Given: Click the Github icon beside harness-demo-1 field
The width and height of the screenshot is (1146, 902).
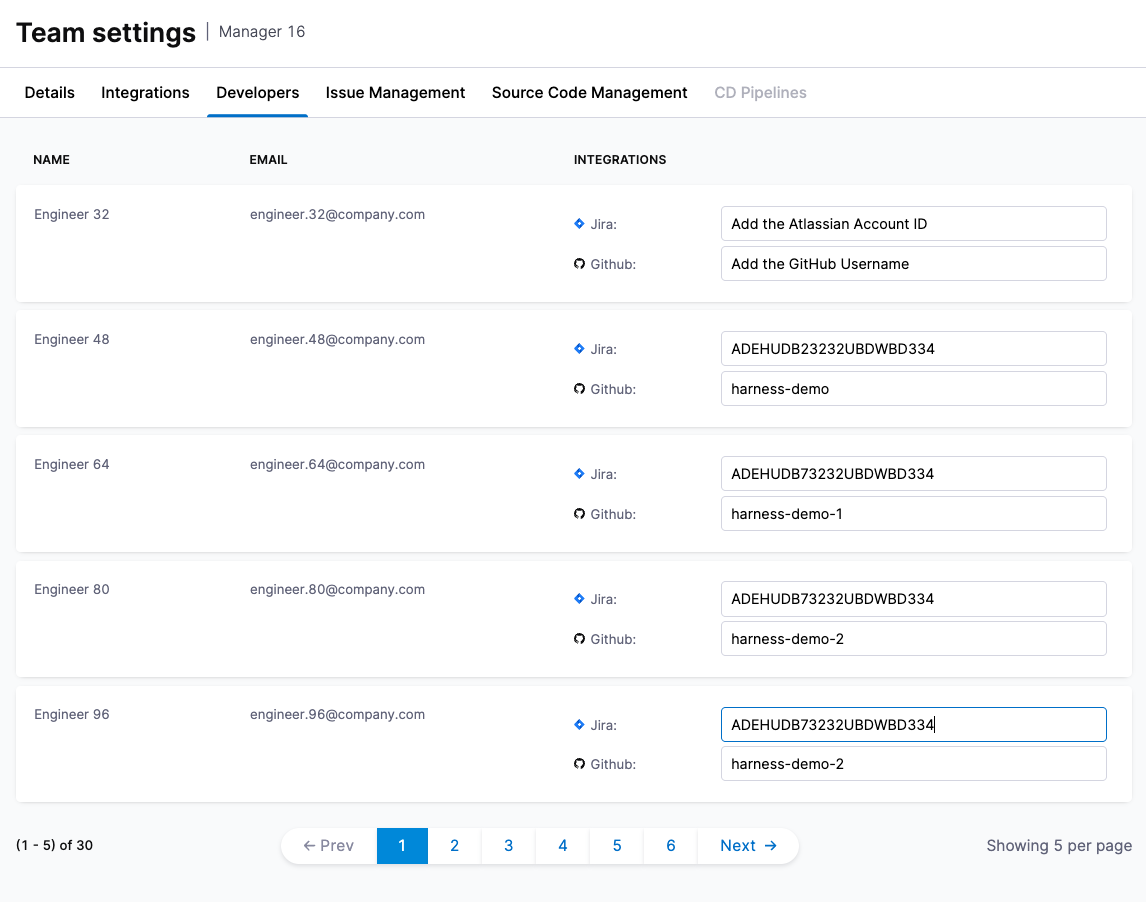Looking at the screenshot, I should (579, 514).
